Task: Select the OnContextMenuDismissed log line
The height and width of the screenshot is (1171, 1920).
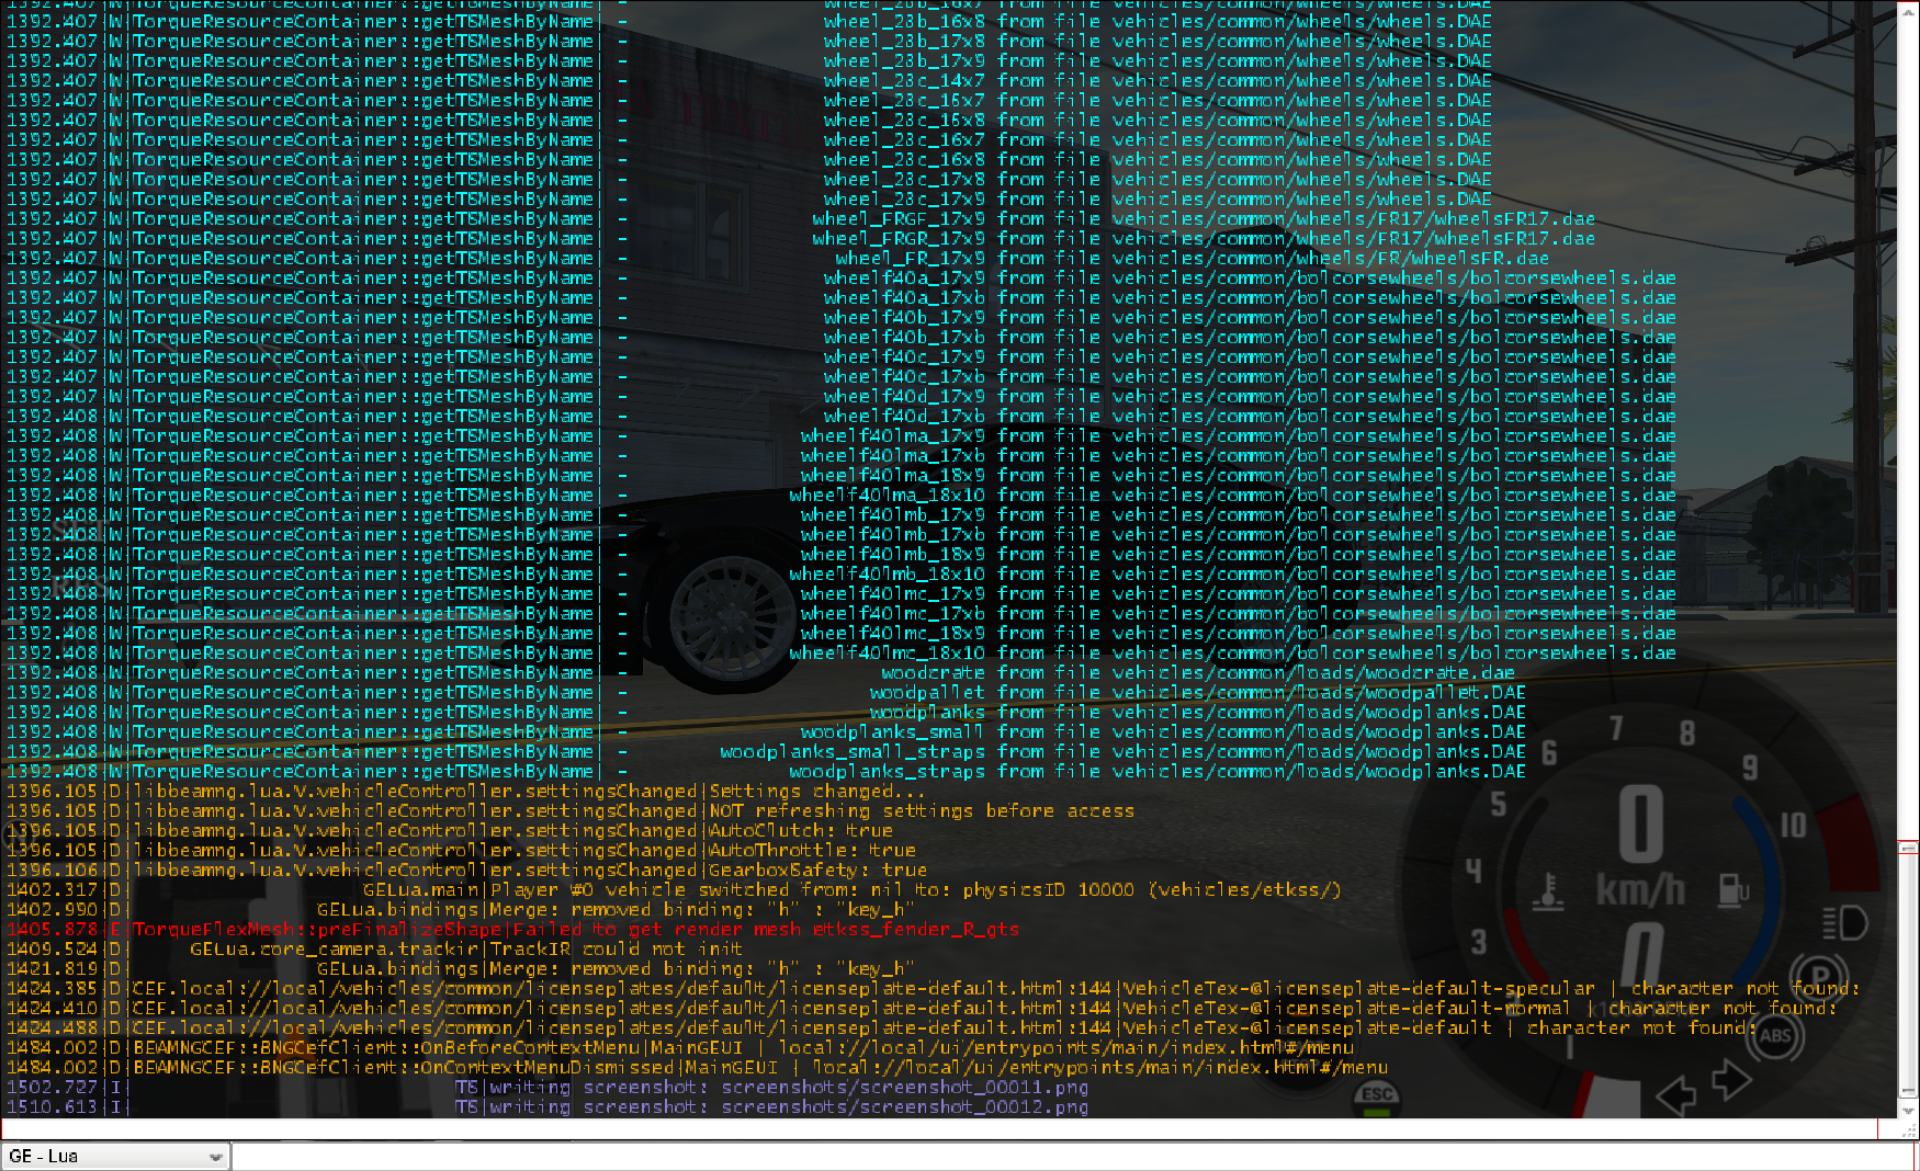Action: pyautogui.click(x=697, y=1067)
